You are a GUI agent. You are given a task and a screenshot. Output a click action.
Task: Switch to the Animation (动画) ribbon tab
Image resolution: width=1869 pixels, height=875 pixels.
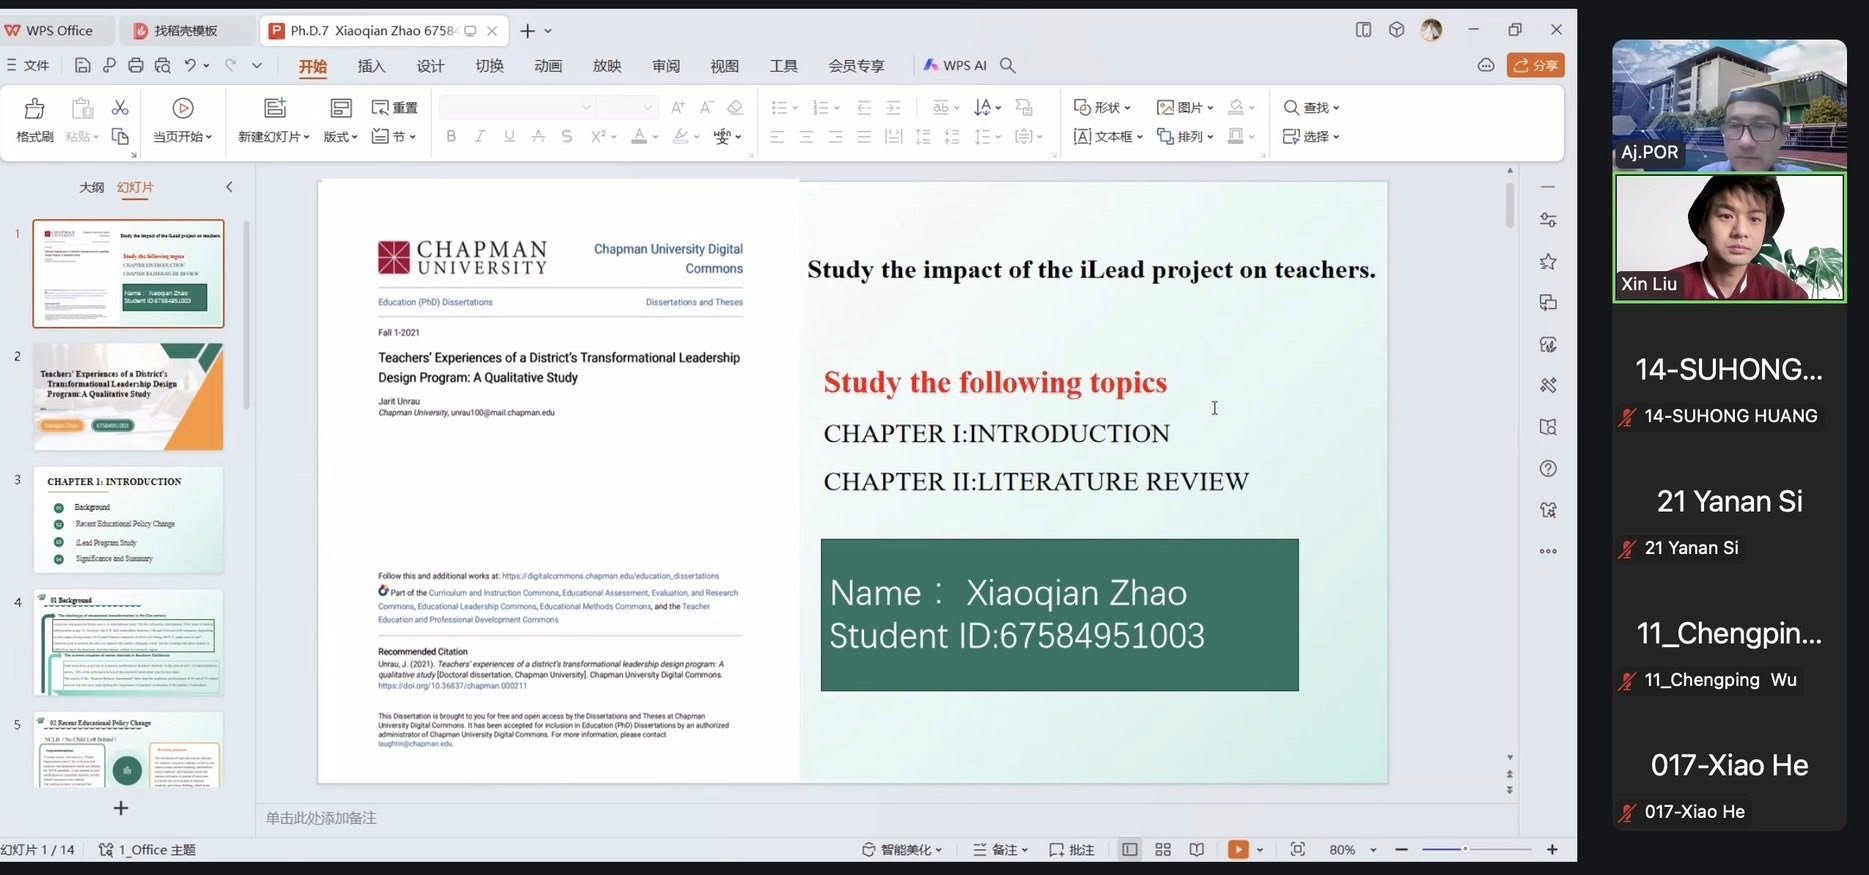548,66
